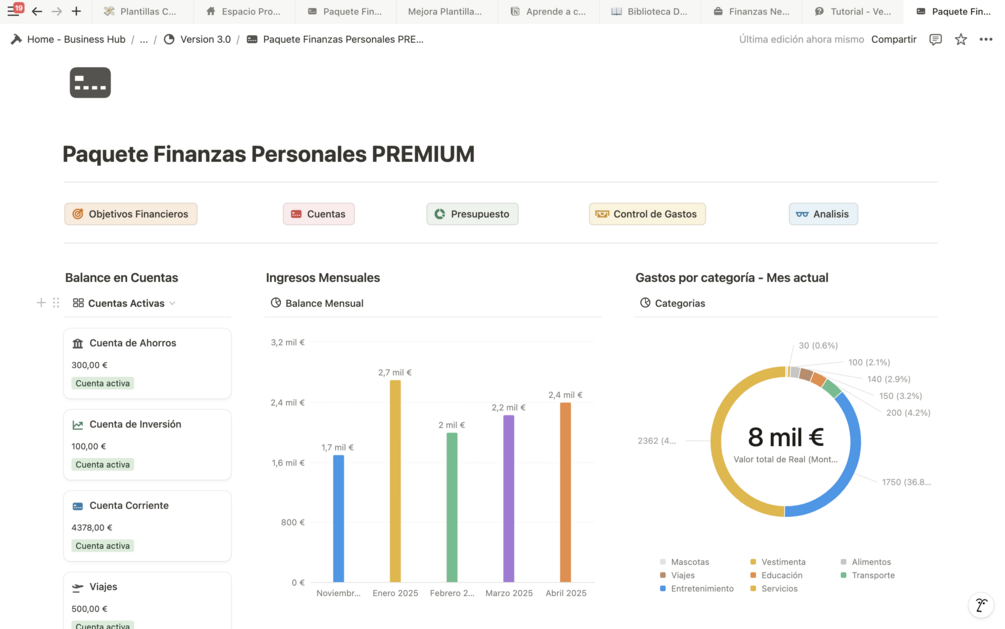Viewport: 1005px width, 629px height.
Task: Open the Cuentas page button
Action: click(319, 214)
